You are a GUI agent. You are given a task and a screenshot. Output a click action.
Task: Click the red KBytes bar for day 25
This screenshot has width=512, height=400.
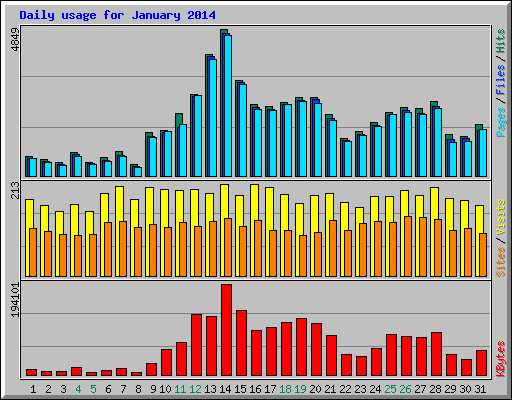point(392,355)
